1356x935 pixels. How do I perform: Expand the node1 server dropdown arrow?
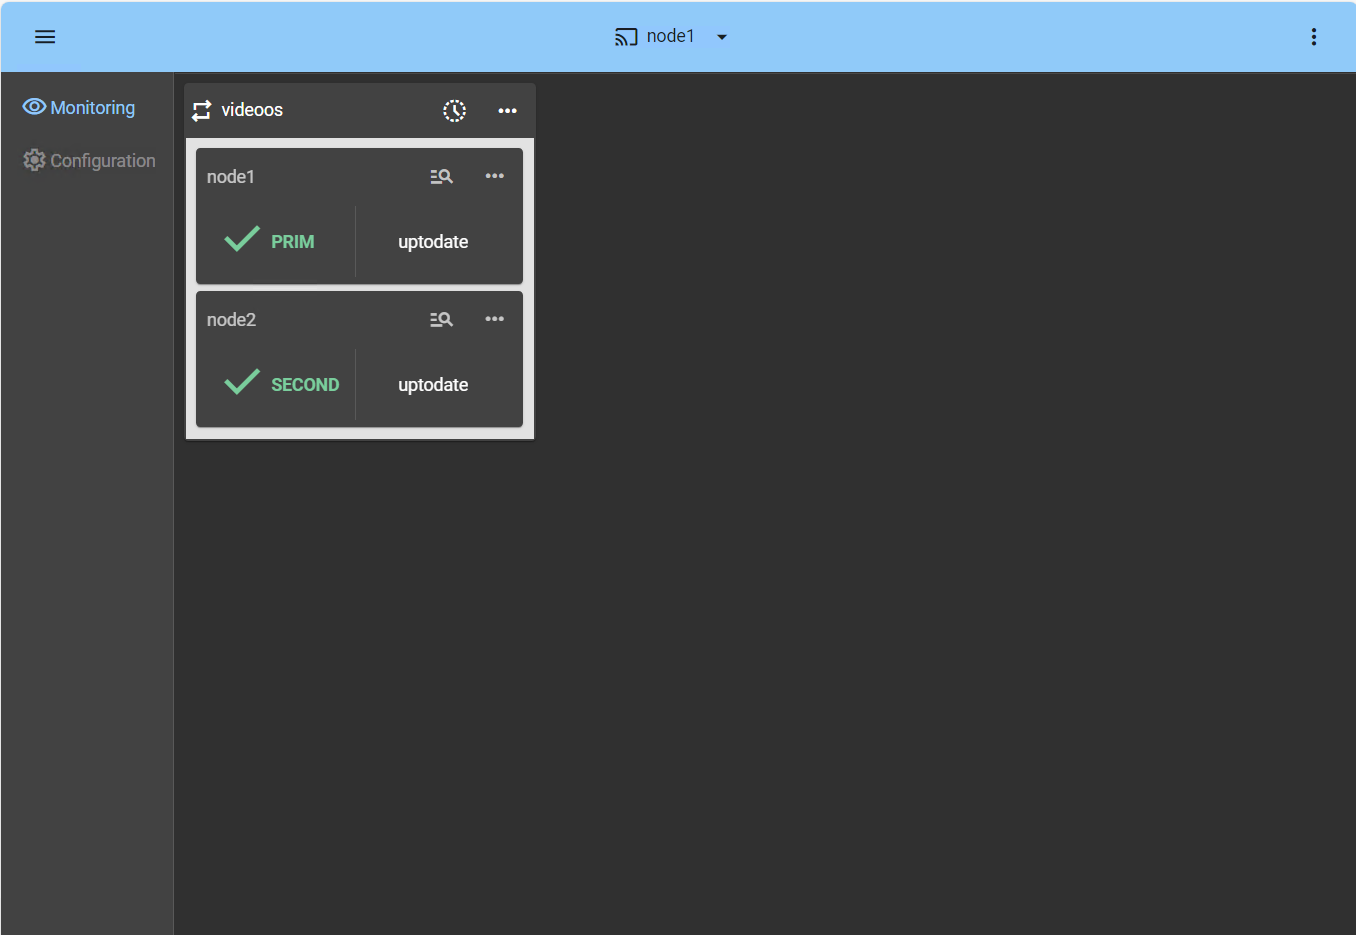(722, 37)
